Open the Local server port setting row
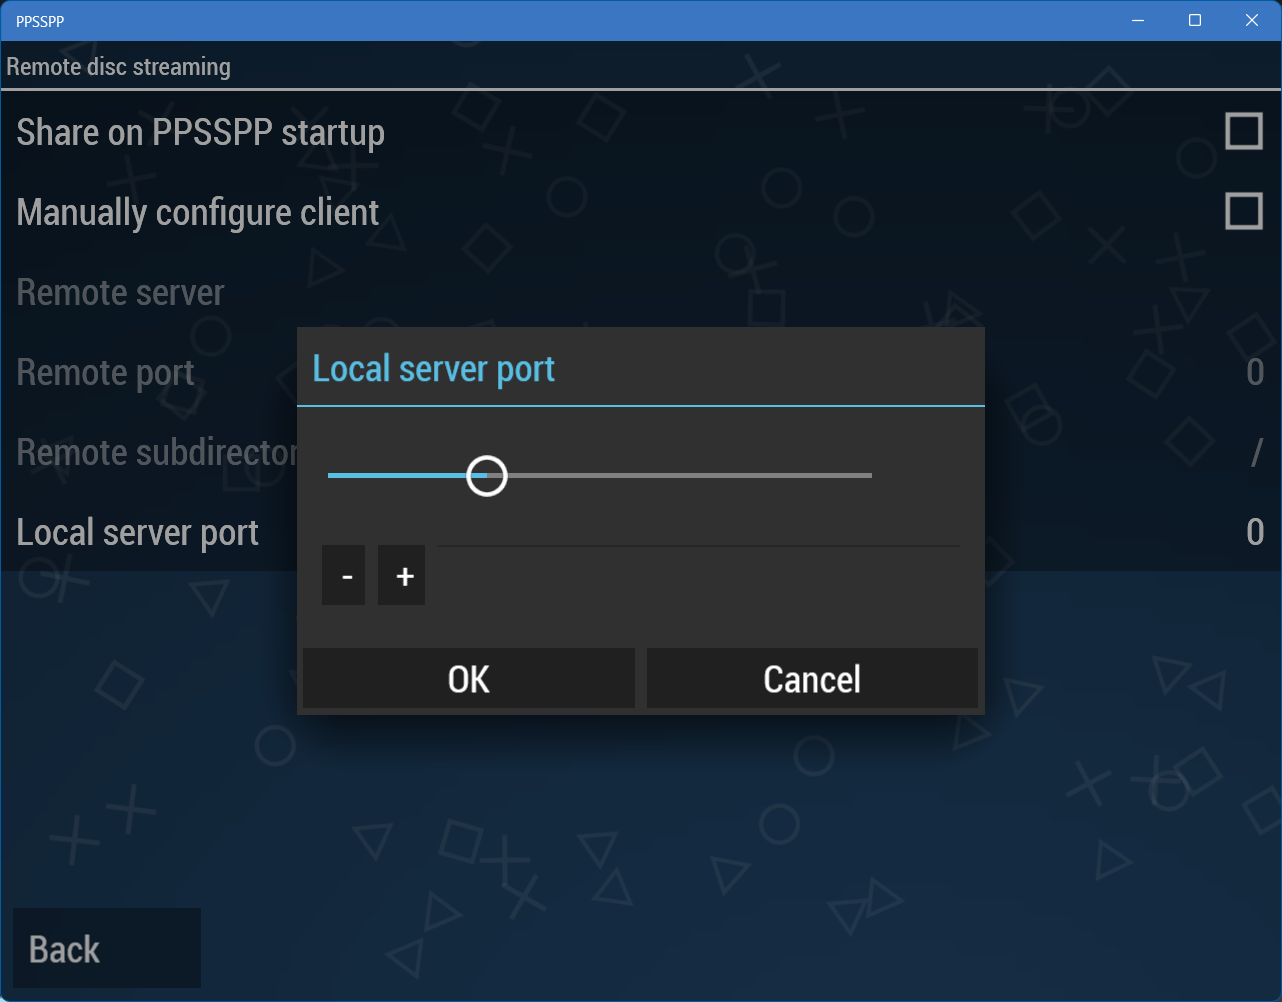The image size is (1282, 1002). click(x=138, y=532)
